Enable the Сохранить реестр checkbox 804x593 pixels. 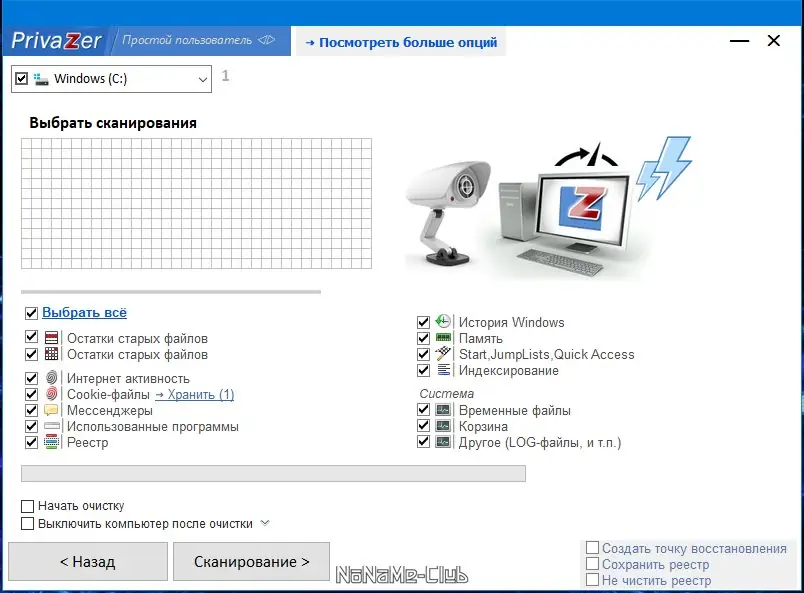592,564
